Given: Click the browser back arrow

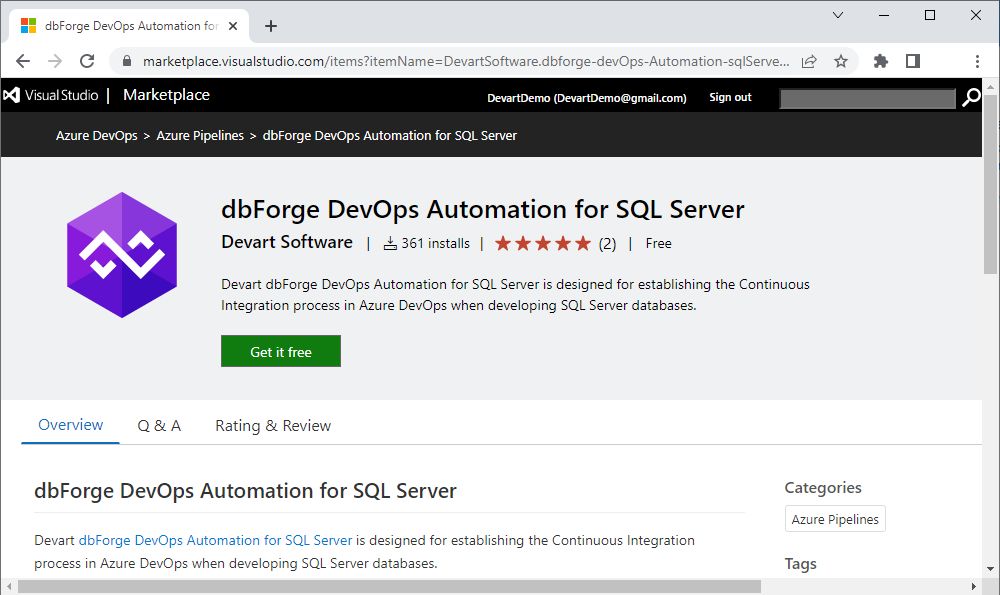Looking at the screenshot, I should pos(23,61).
